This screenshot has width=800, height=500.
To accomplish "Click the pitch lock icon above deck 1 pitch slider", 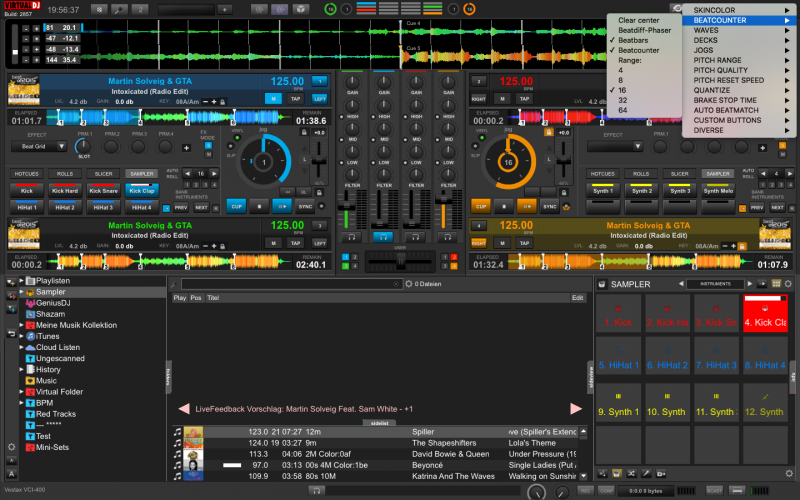I will (304, 133).
